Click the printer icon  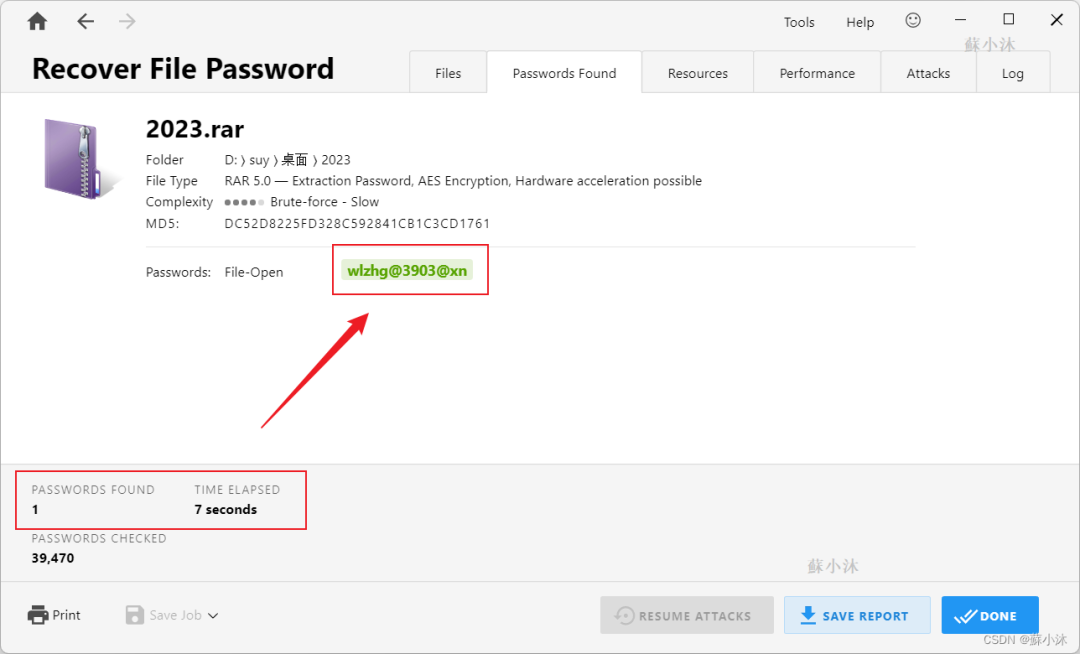click(38, 615)
